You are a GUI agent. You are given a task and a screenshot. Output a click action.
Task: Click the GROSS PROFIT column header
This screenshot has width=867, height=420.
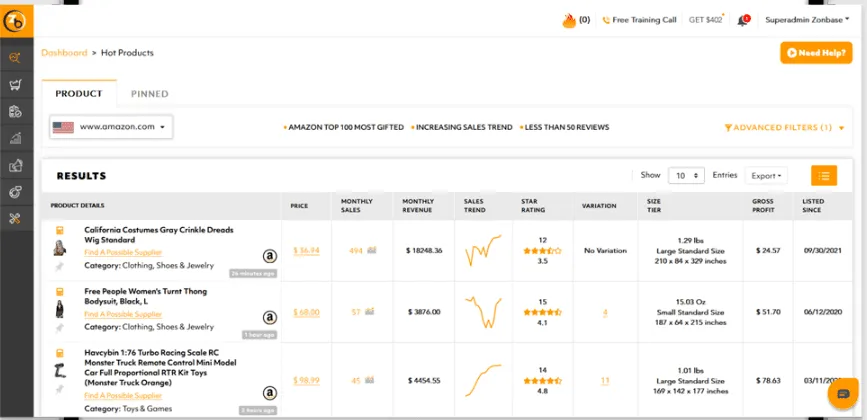click(763, 206)
